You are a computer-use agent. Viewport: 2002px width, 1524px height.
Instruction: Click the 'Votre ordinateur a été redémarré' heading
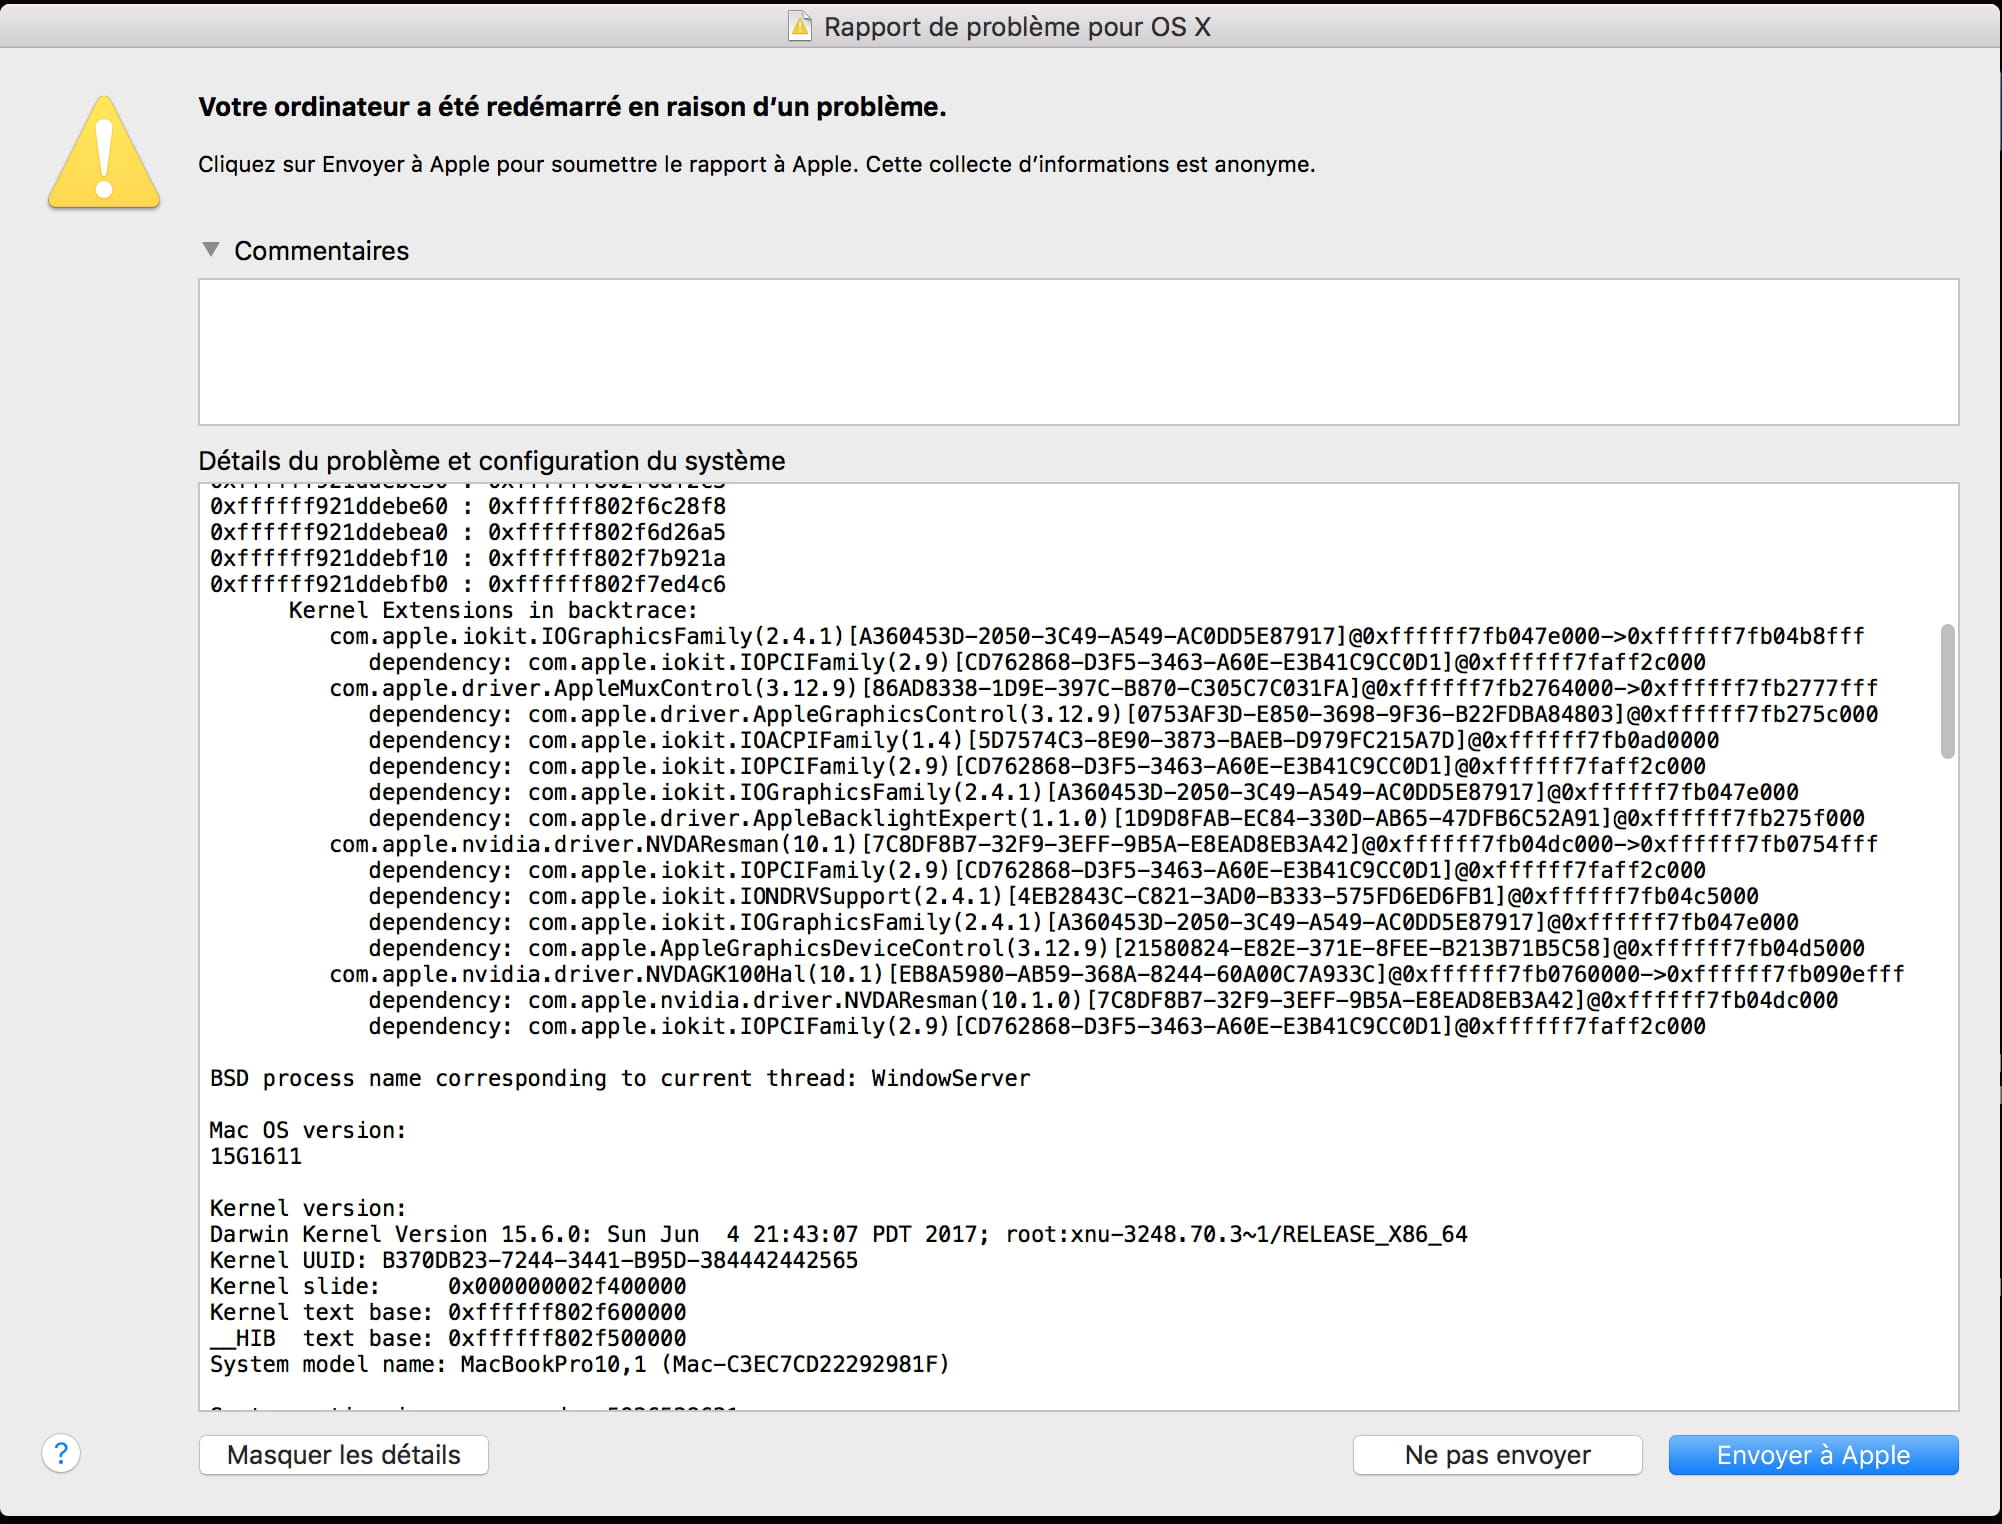572,107
